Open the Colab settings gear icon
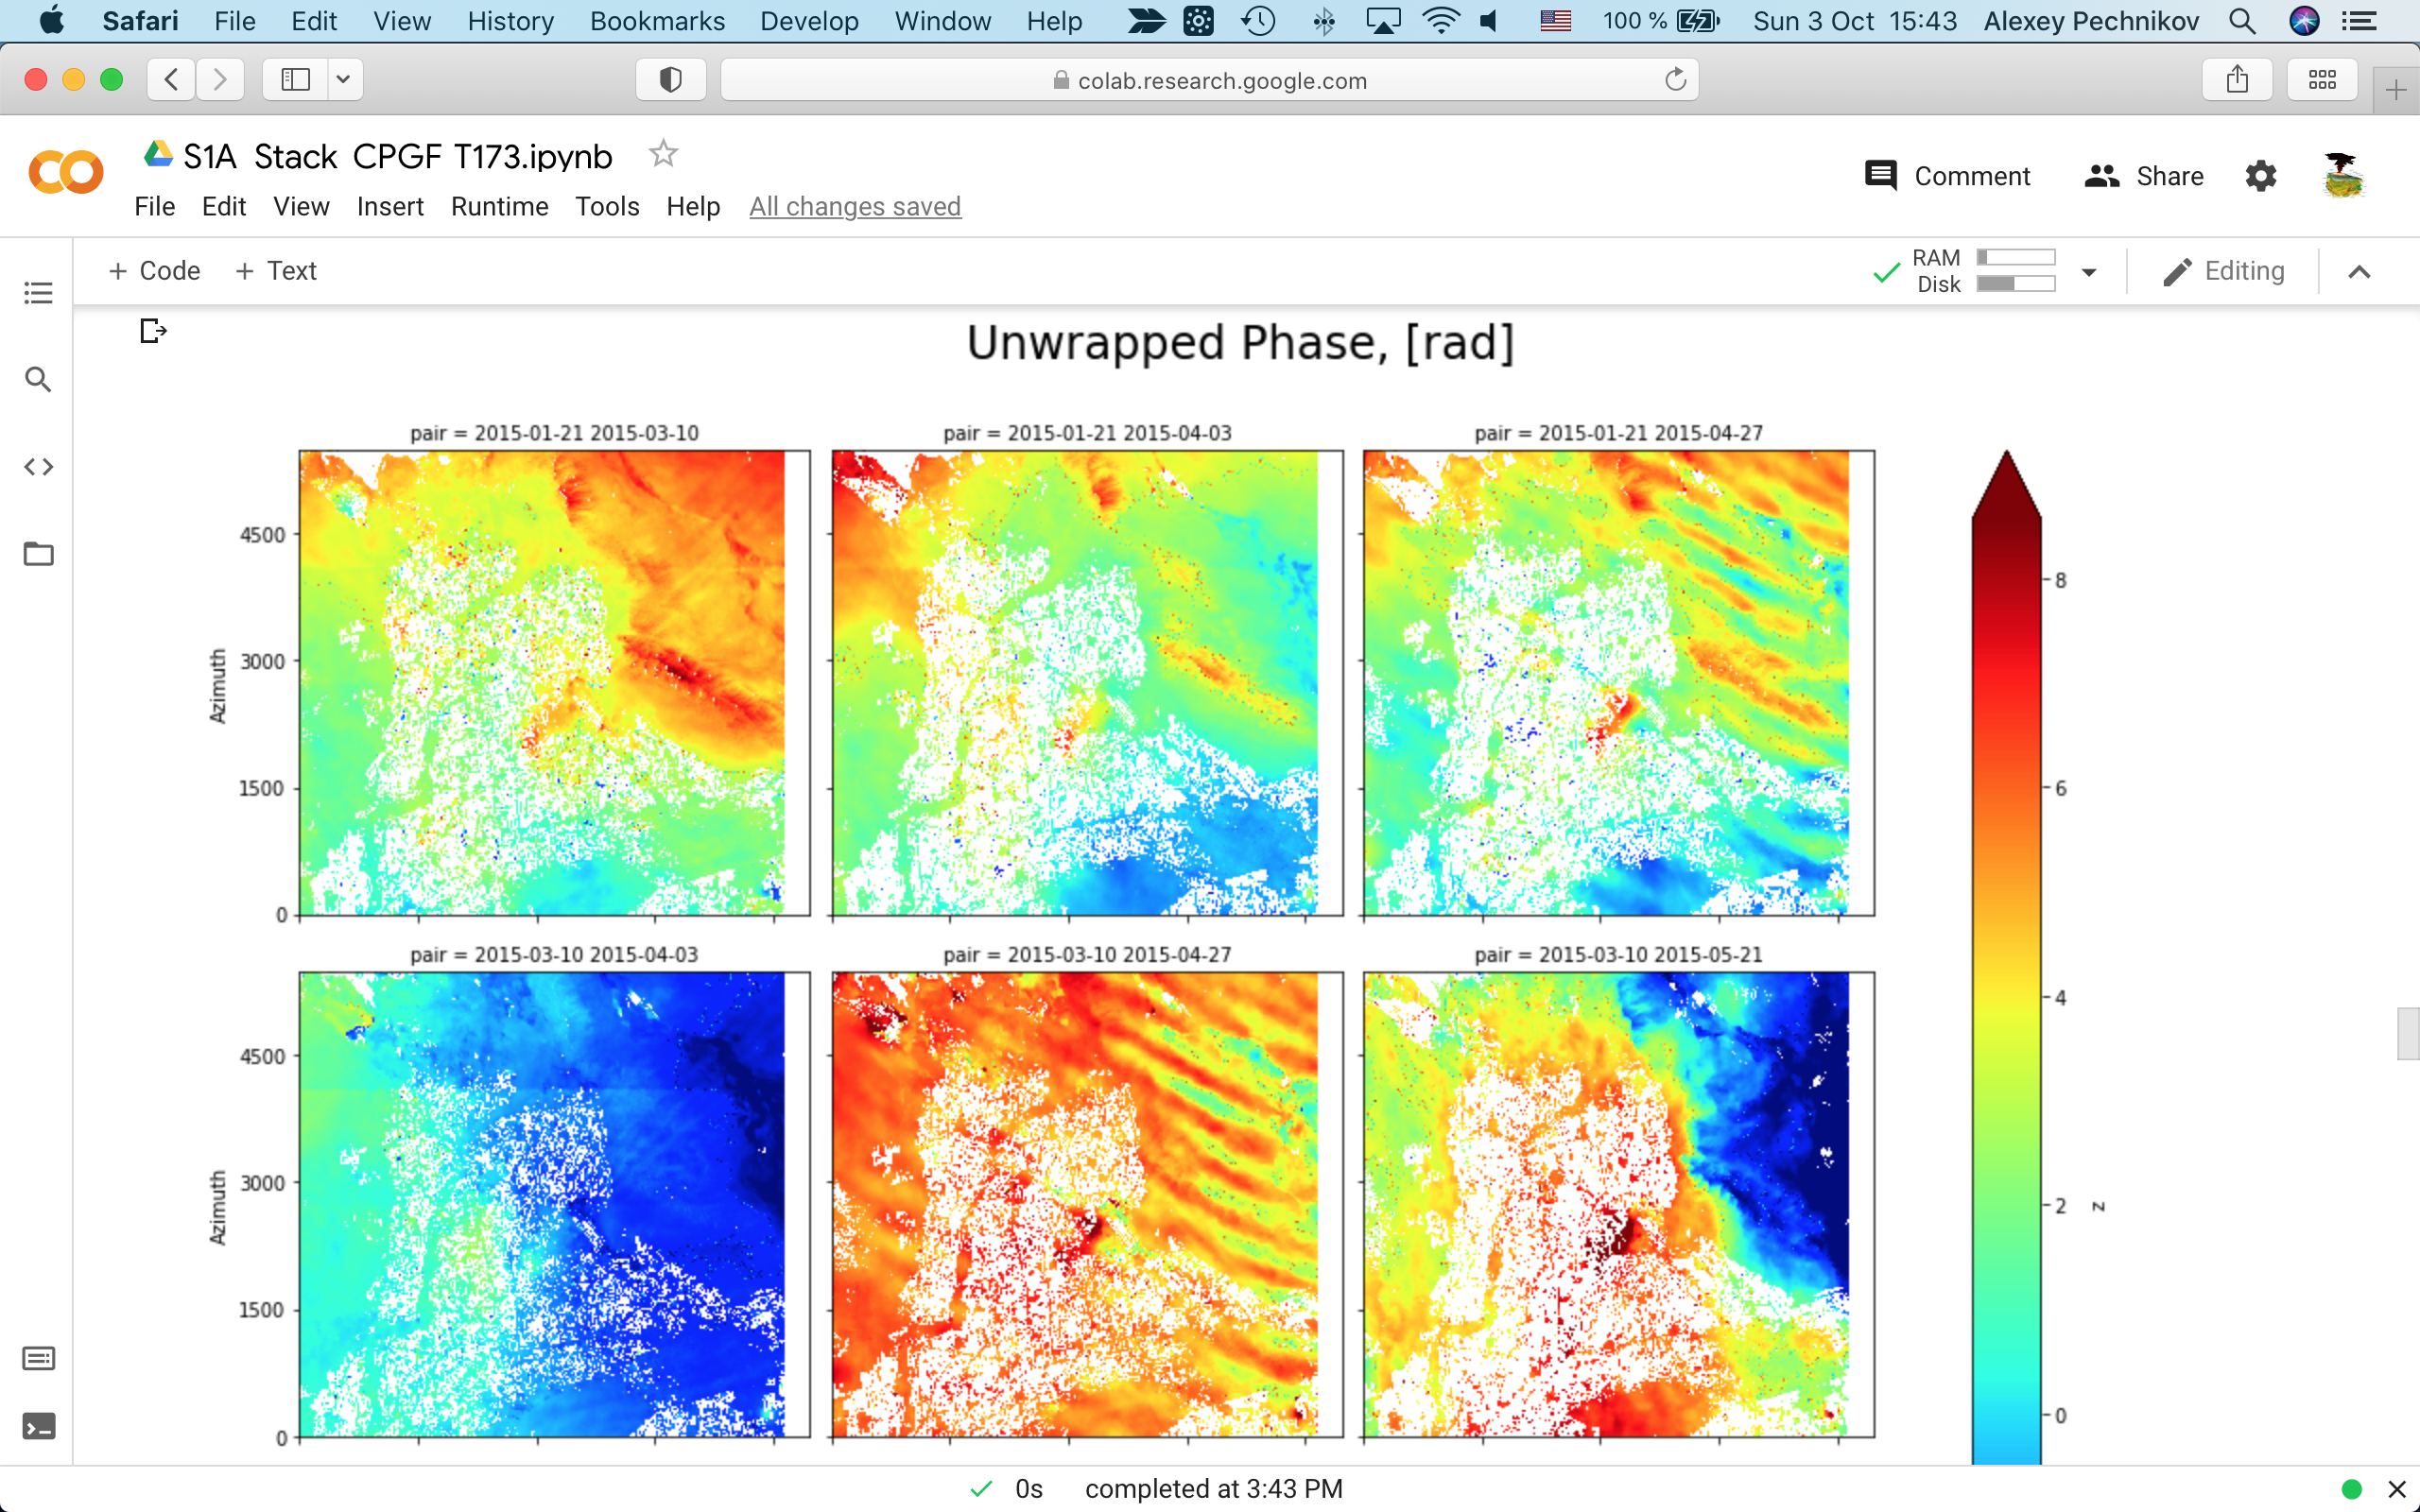The height and width of the screenshot is (1512, 2420). click(x=2260, y=176)
